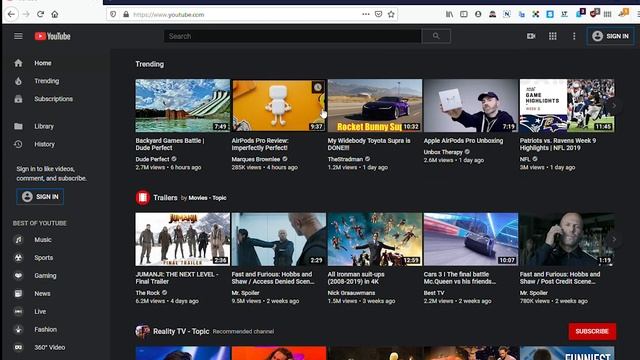The width and height of the screenshot is (640, 360).
Task: Click the Trailers red channel avatar
Action: pyautogui.click(x=143, y=198)
